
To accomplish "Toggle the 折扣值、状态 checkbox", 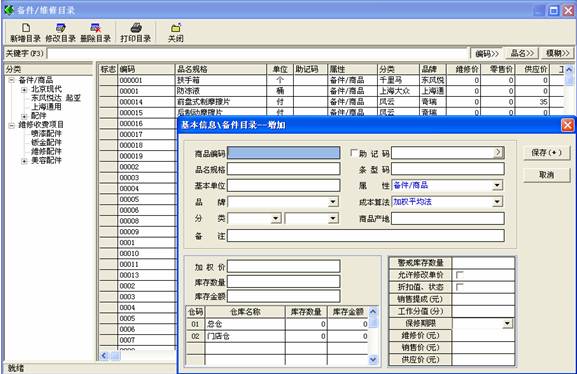I will (x=459, y=287).
